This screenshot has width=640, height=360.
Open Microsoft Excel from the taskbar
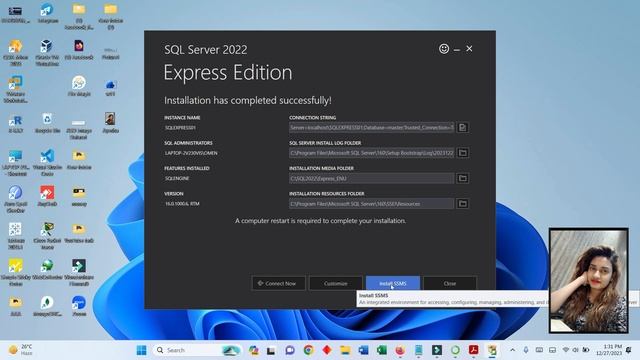click(x=382, y=350)
